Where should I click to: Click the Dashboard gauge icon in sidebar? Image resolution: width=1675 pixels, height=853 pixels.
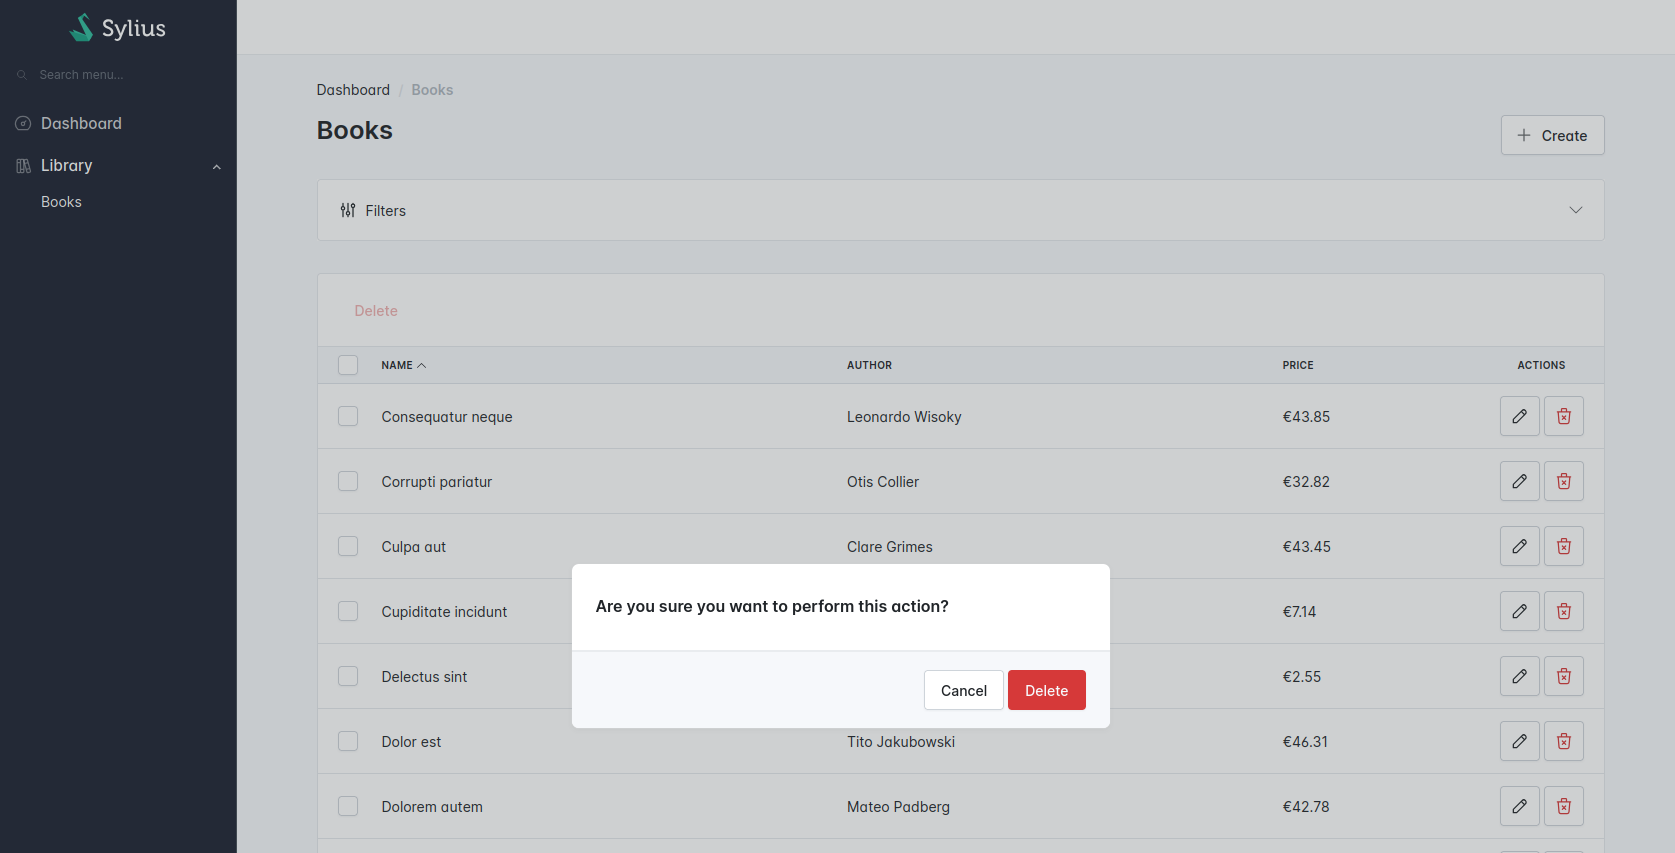pyautogui.click(x=23, y=123)
